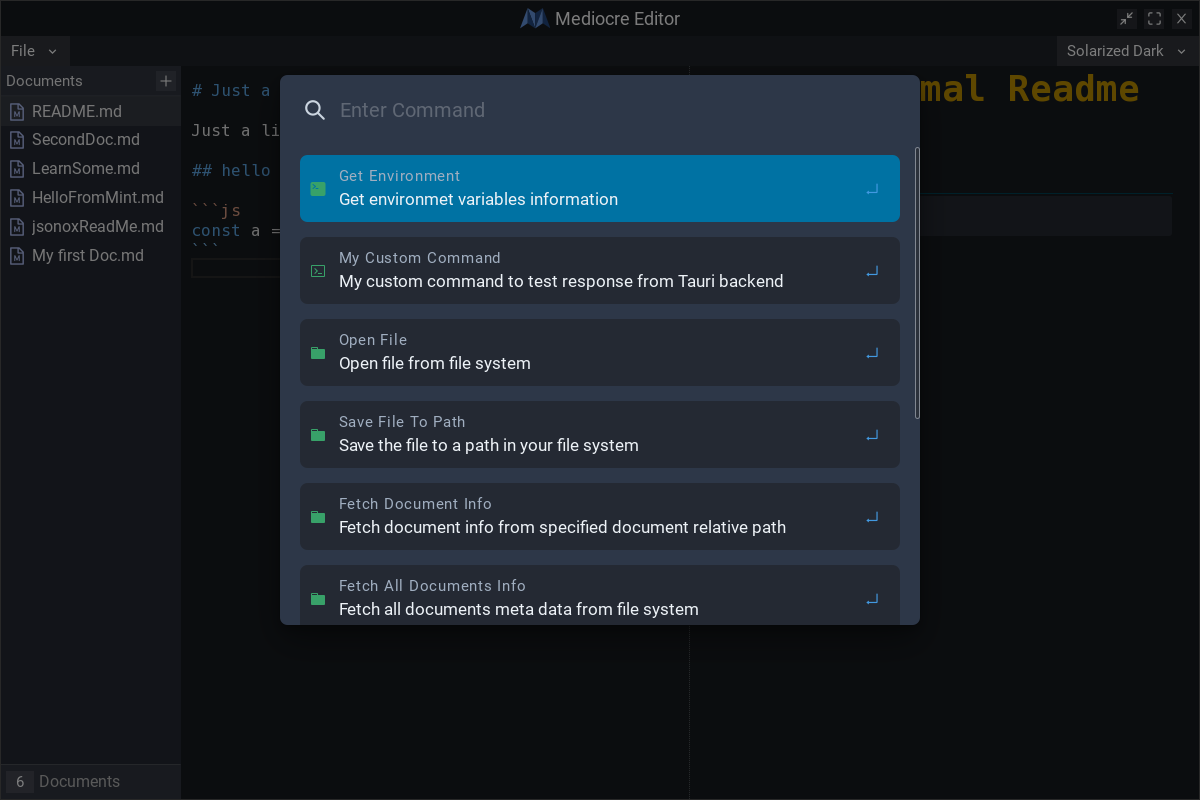Click the folder icon beside Save File To Path
1200x800 pixels.
pos(318,435)
